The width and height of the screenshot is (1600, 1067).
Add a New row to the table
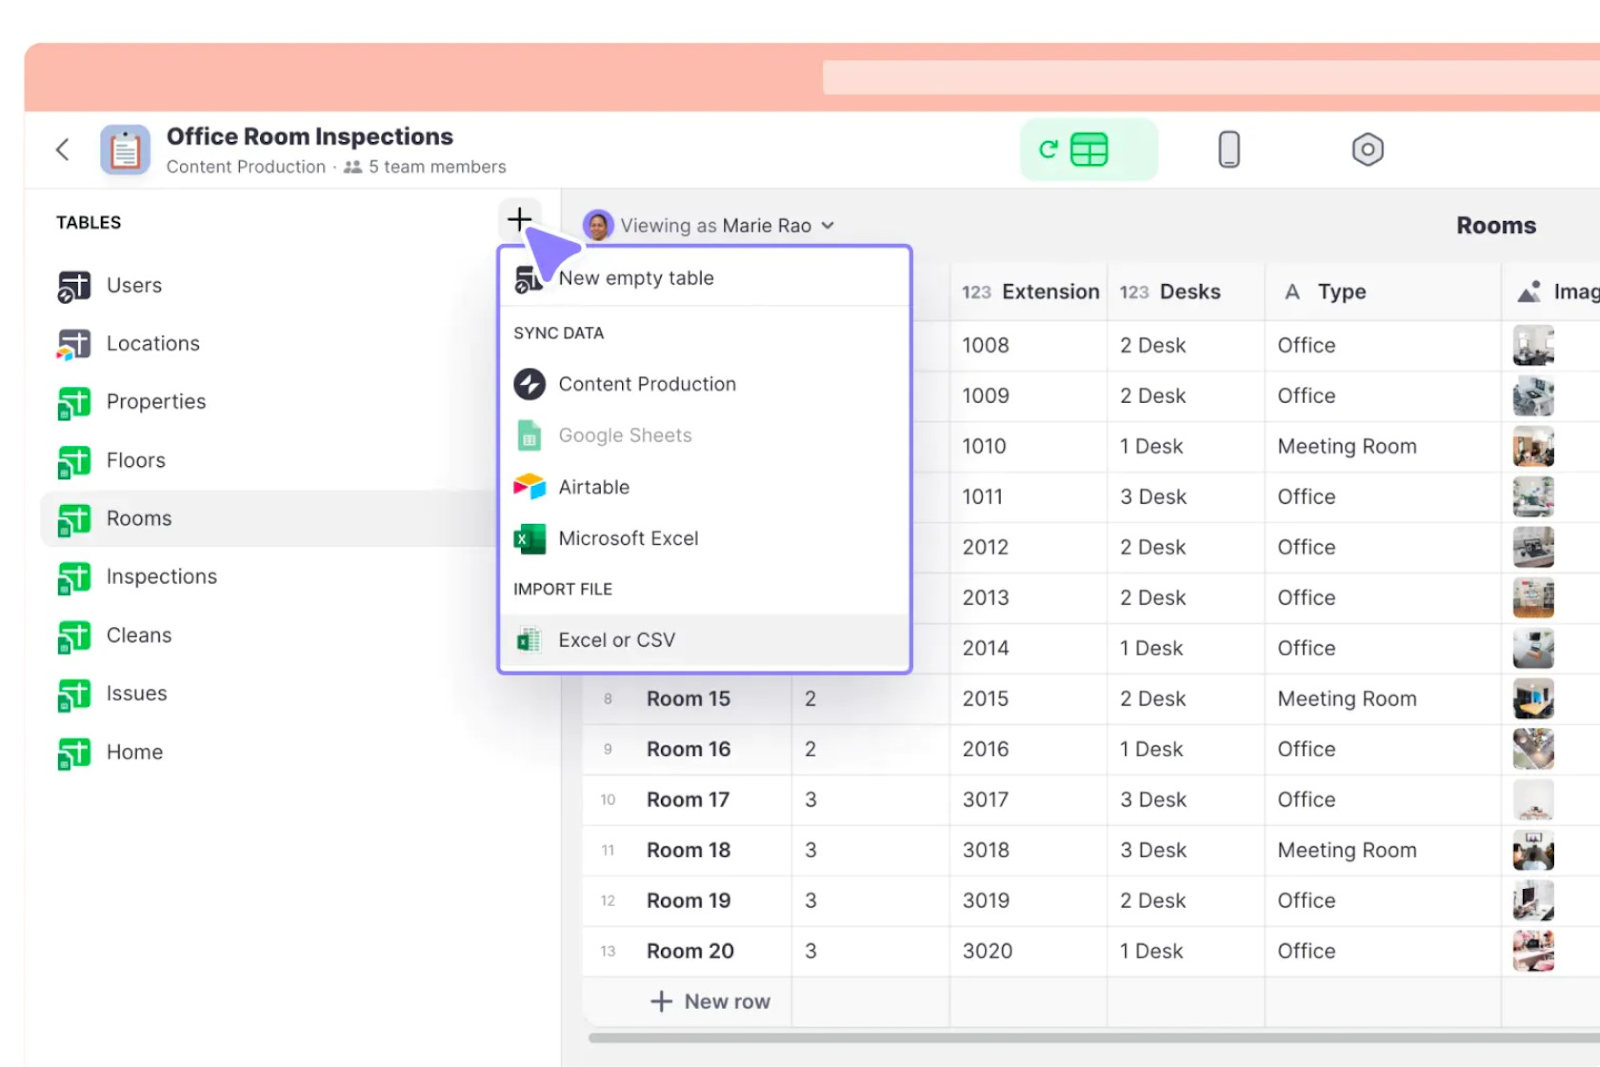point(711,1002)
